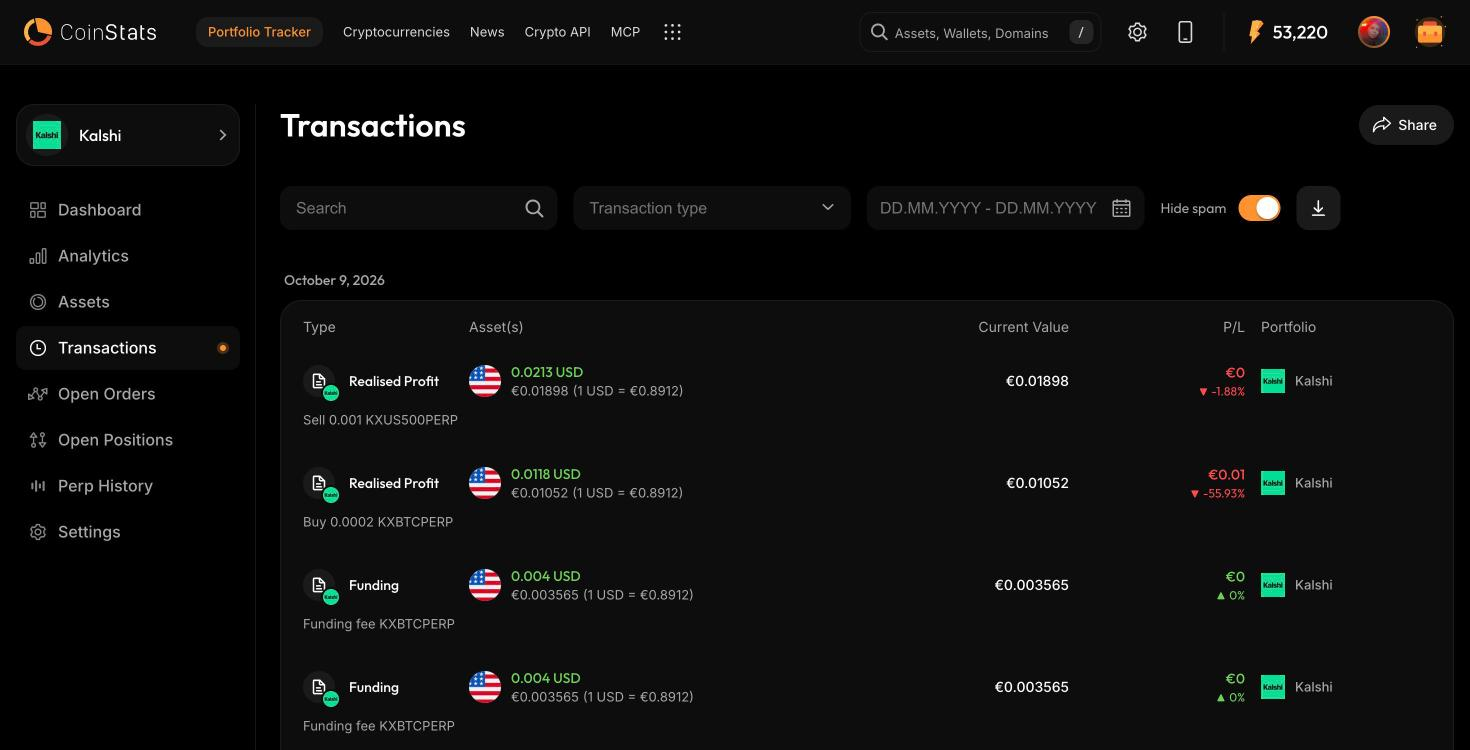Click the US flag icon for 0.0118 USD
Screen dimensions: 1470x750
[485, 483]
